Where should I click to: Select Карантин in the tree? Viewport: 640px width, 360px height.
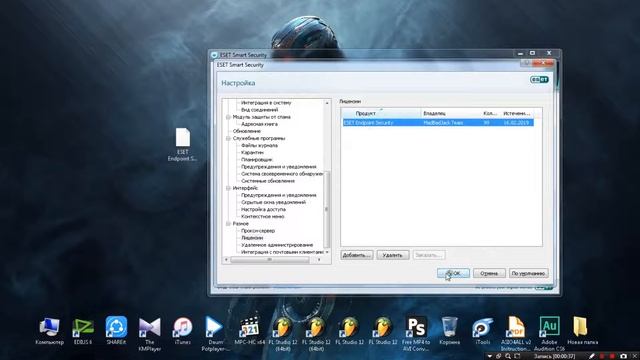point(252,153)
